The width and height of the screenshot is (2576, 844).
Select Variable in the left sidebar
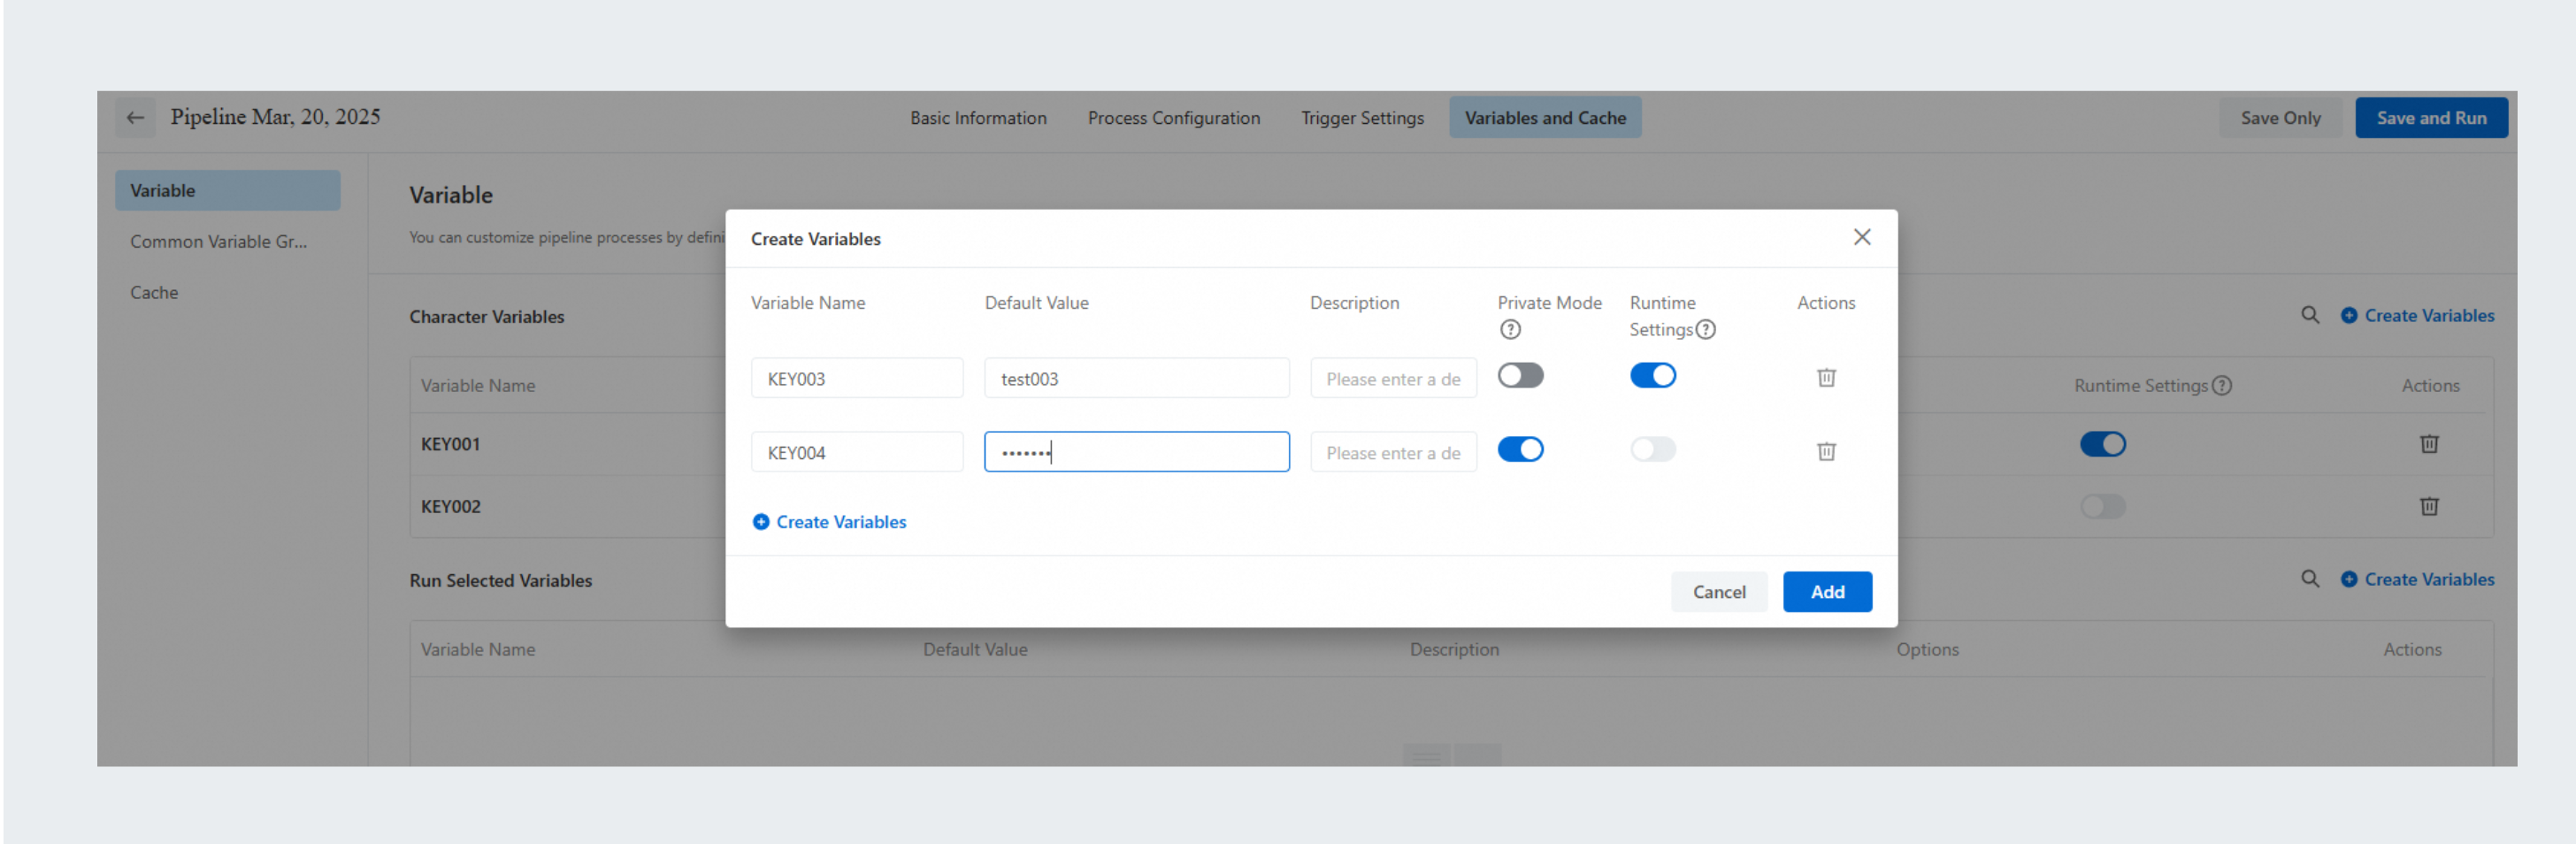228,191
